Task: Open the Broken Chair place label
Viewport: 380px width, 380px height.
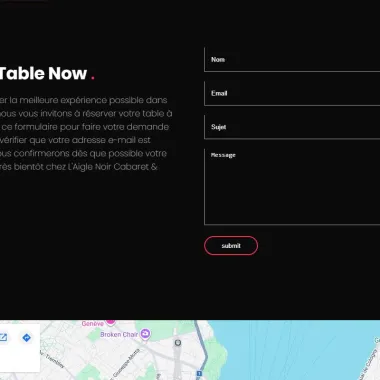Action: (x=119, y=334)
